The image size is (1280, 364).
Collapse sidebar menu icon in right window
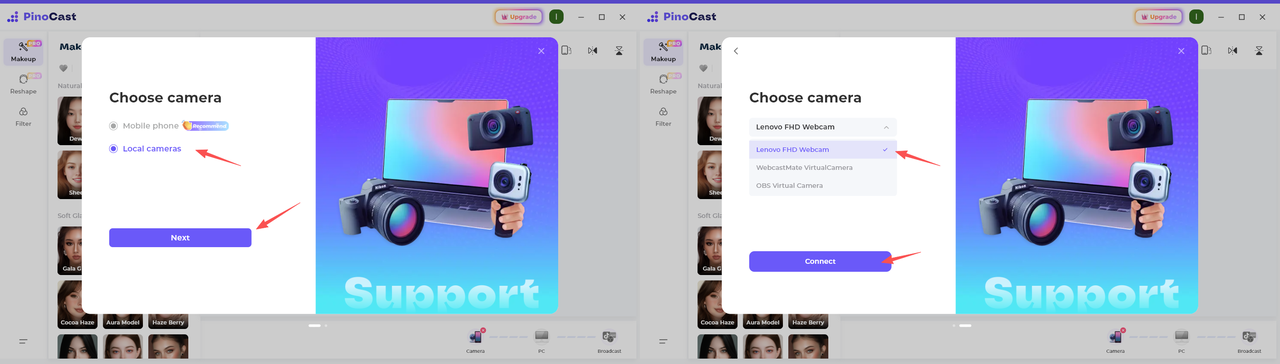(x=663, y=341)
